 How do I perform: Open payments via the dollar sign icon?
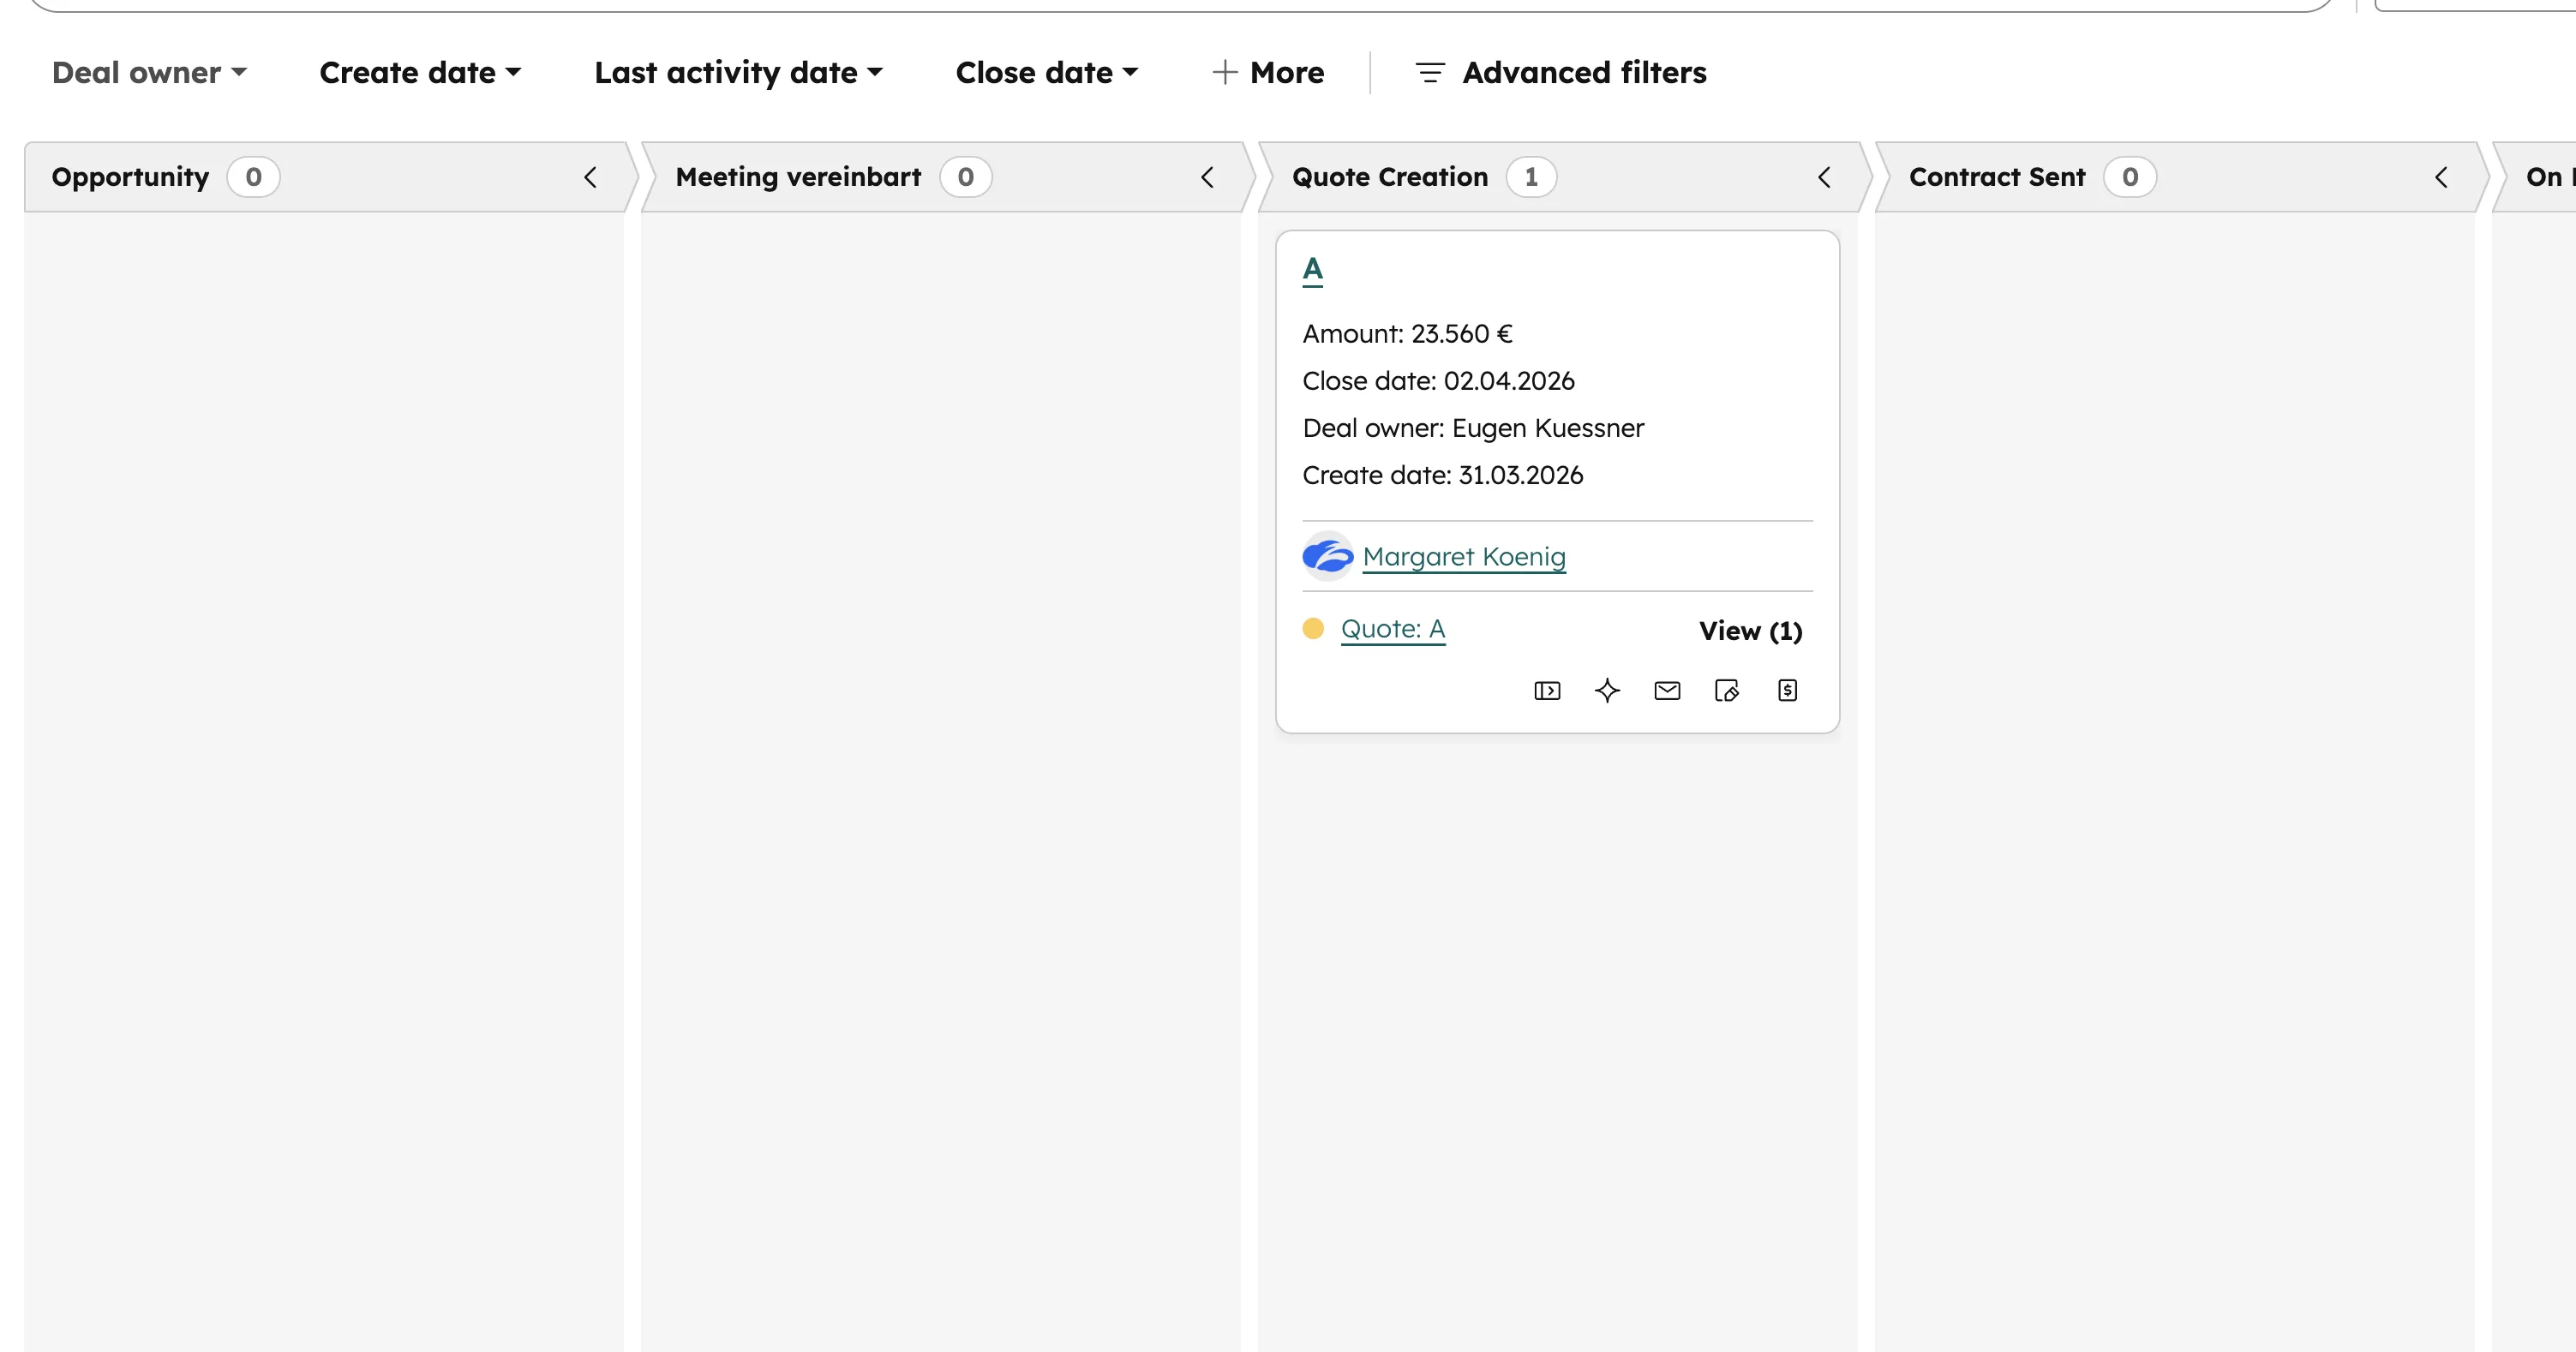[1788, 690]
